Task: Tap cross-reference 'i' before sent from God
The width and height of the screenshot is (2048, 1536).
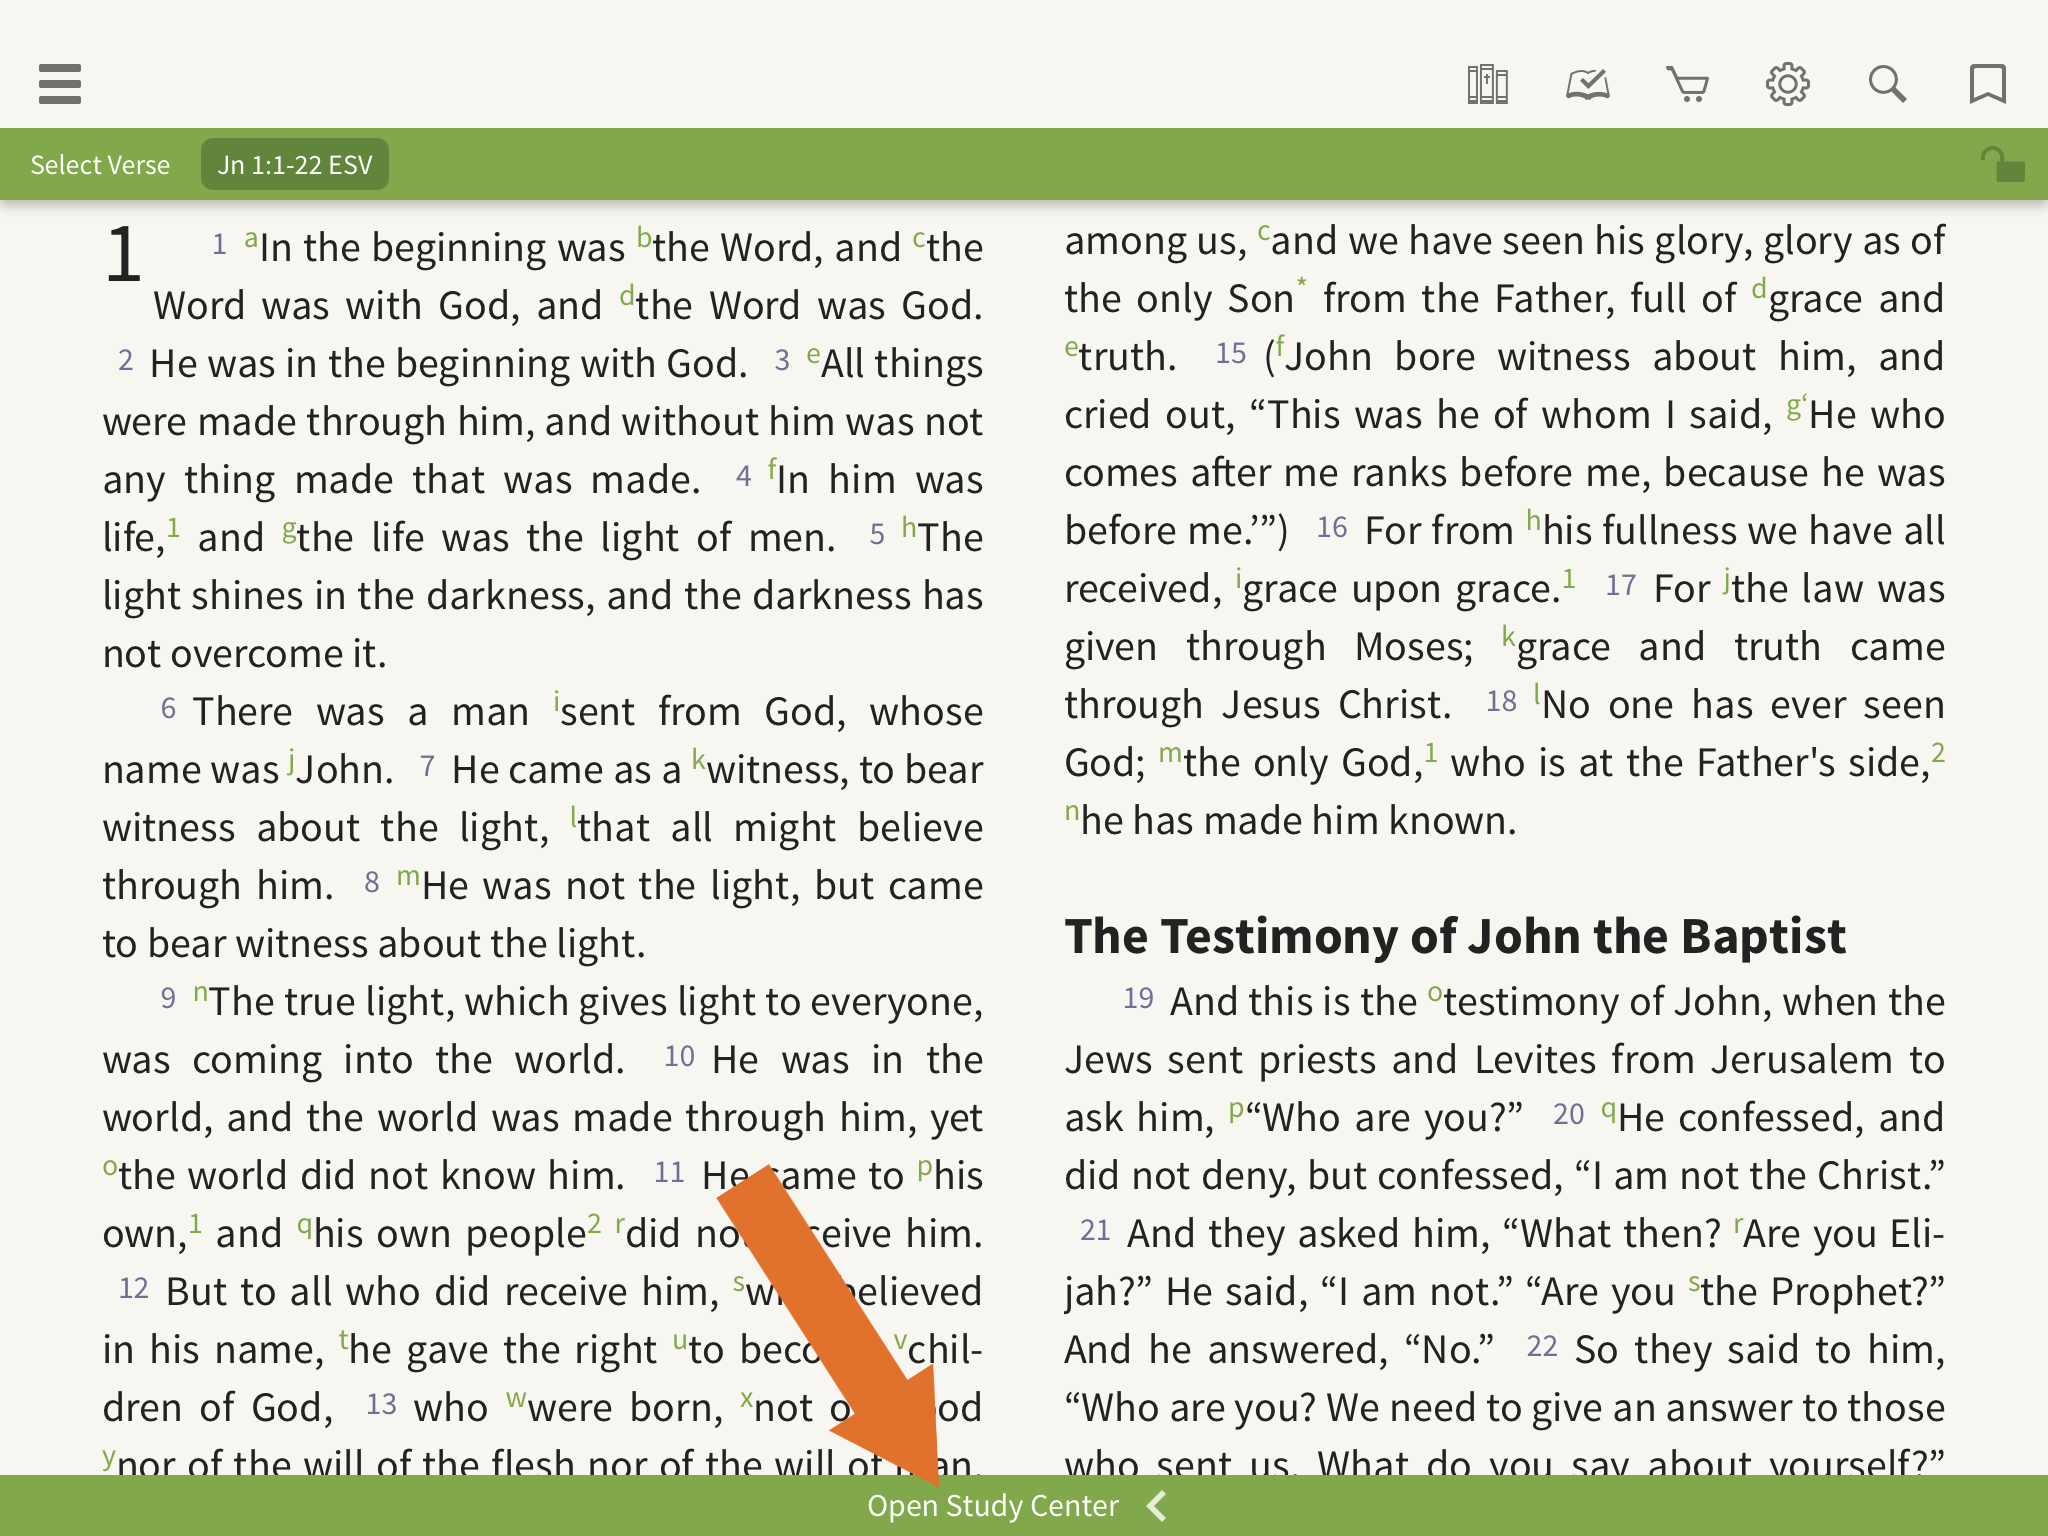Action: pos(557,701)
